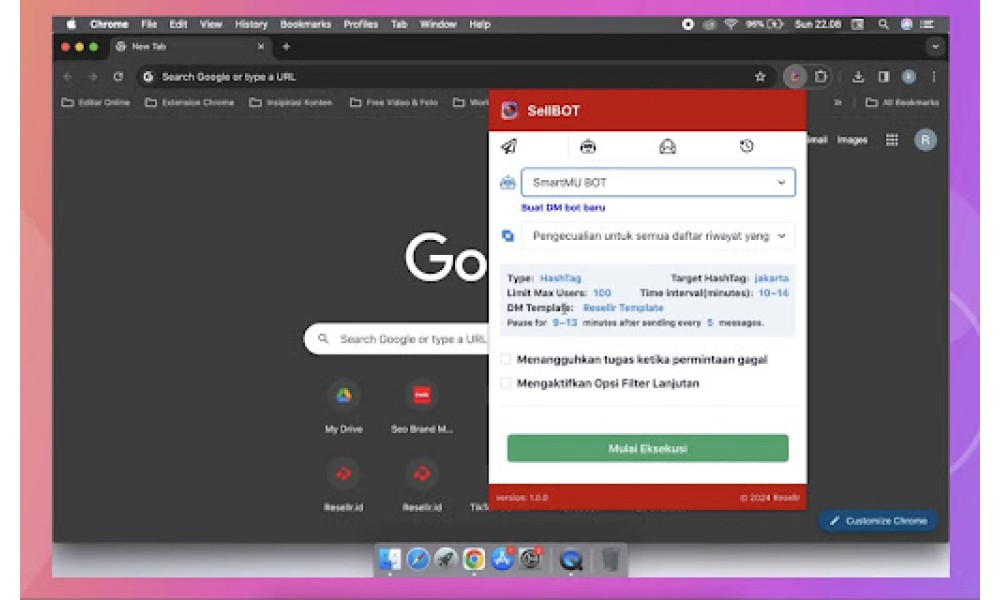The height and width of the screenshot is (600, 1000).
Task: Click the copy icon beside Pengecualian dropdown
Action: [x=508, y=236]
